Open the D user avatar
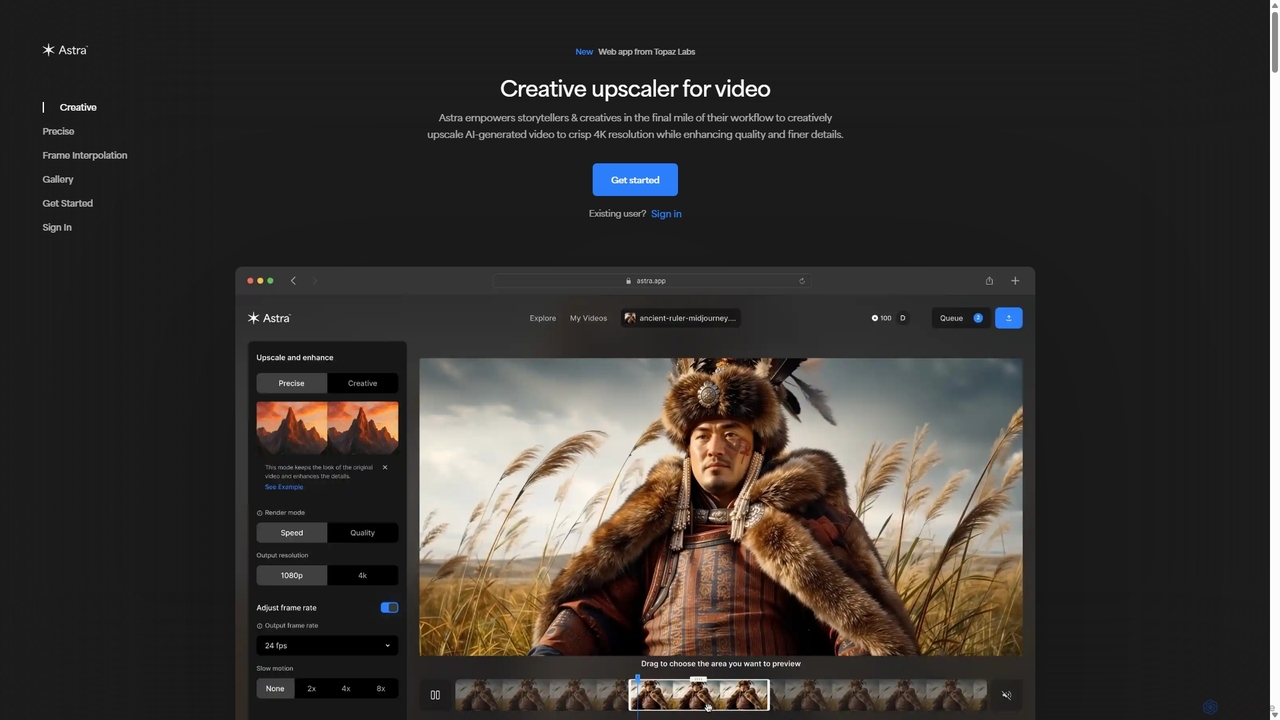This screenshot has height=720, width=1280. [x=902, y=318]
